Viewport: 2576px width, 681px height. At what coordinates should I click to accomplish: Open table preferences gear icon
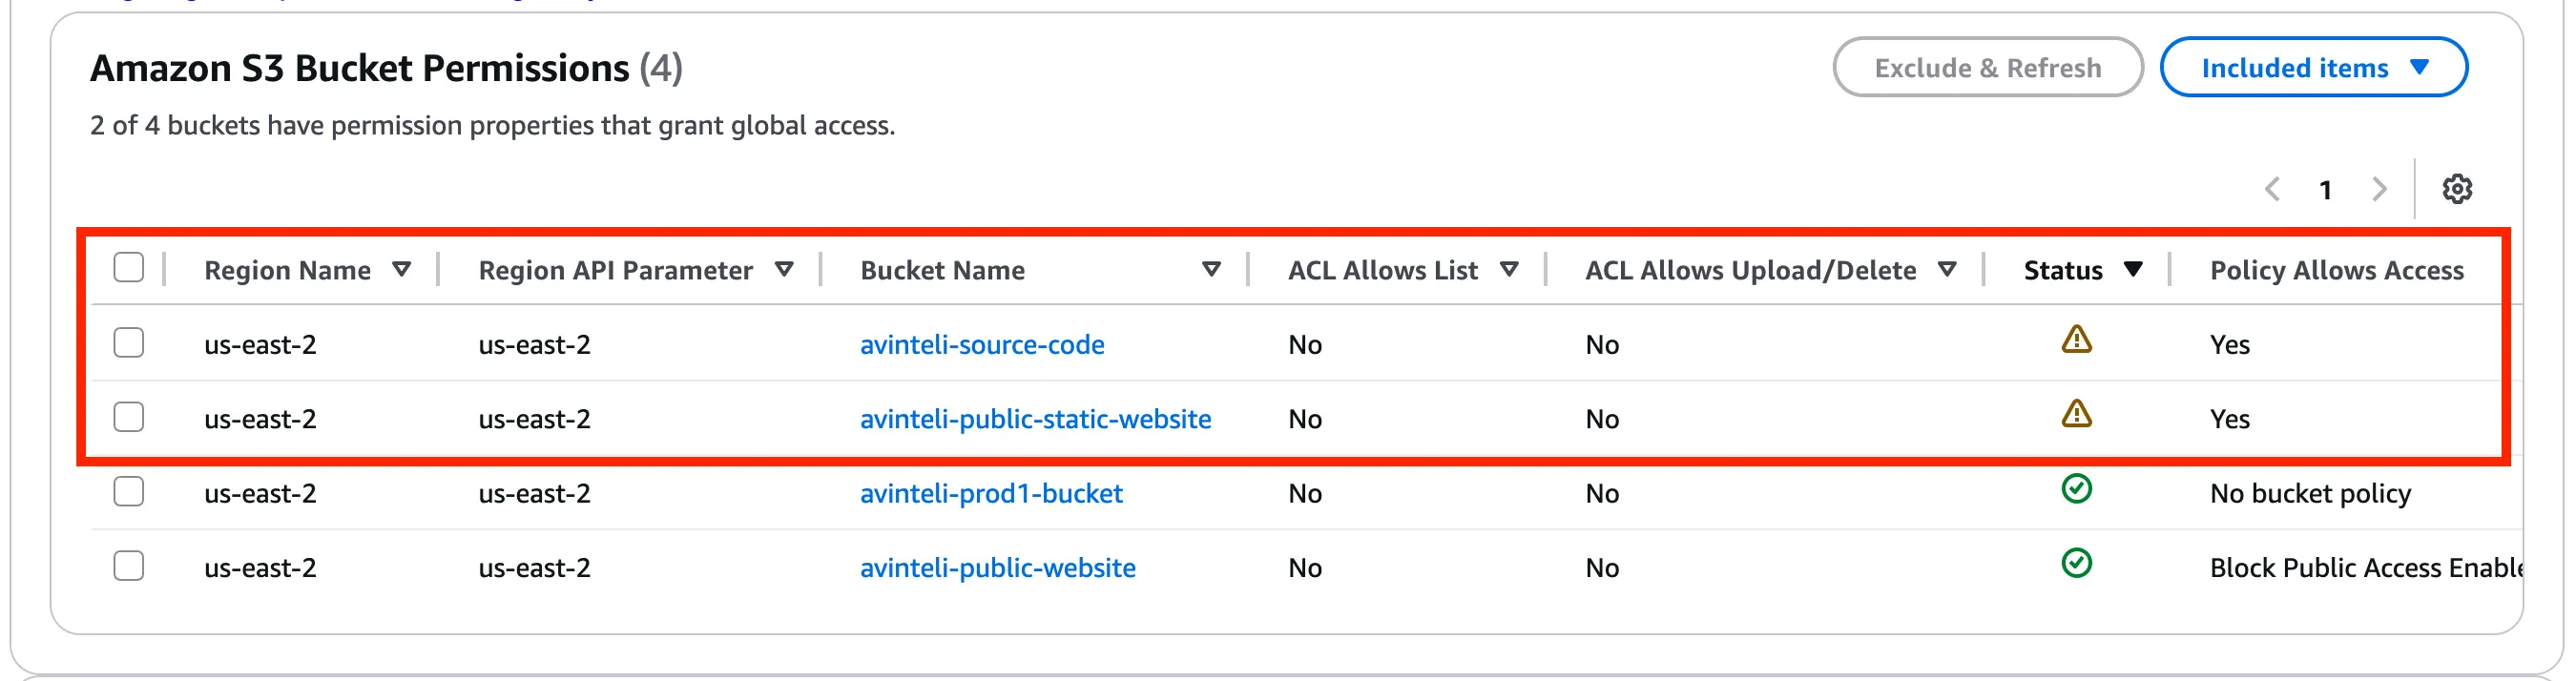pos(2456,189)
